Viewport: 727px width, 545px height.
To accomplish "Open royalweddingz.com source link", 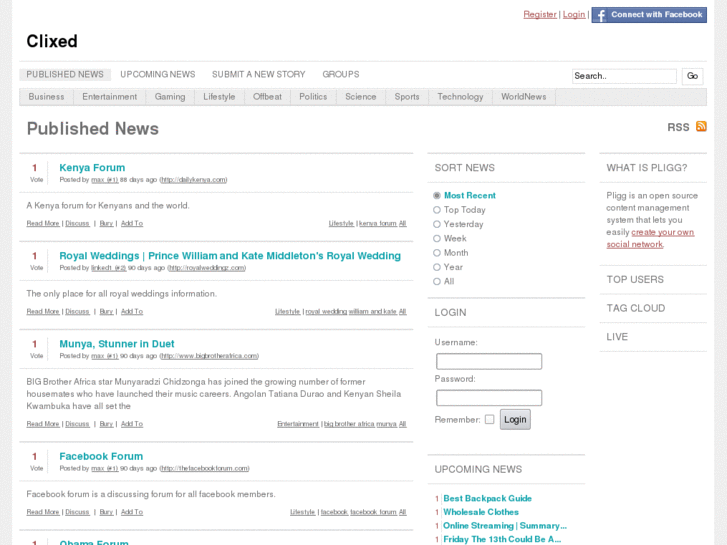I will (206, 268).
